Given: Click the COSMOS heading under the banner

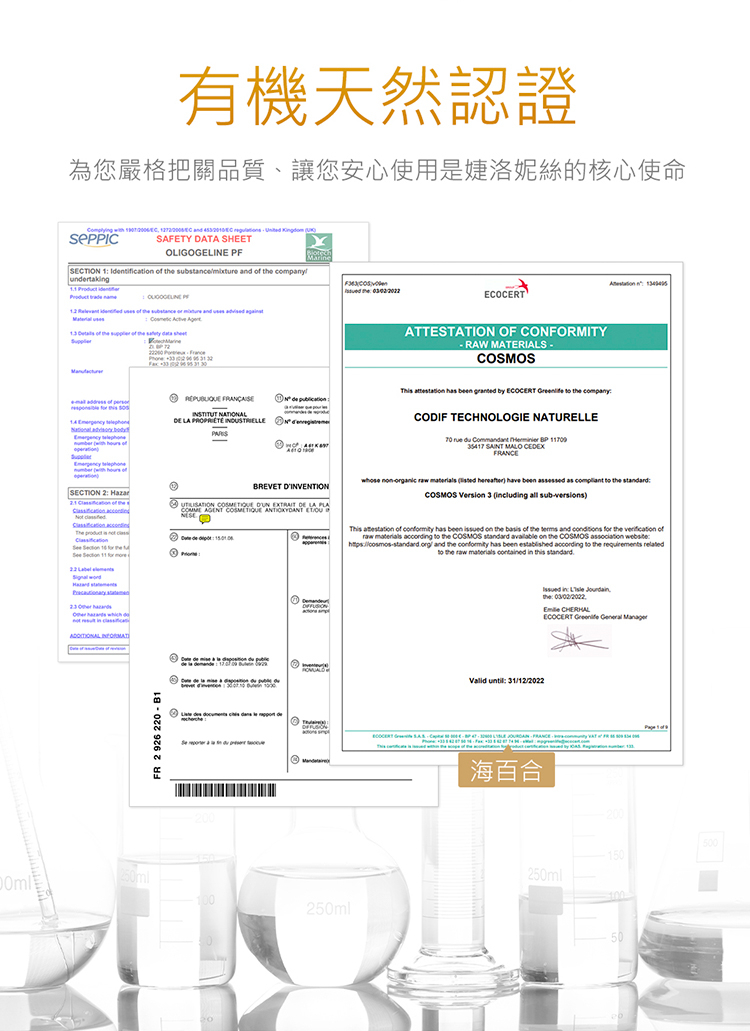Looking at the screenshot, I should (506, 359).
